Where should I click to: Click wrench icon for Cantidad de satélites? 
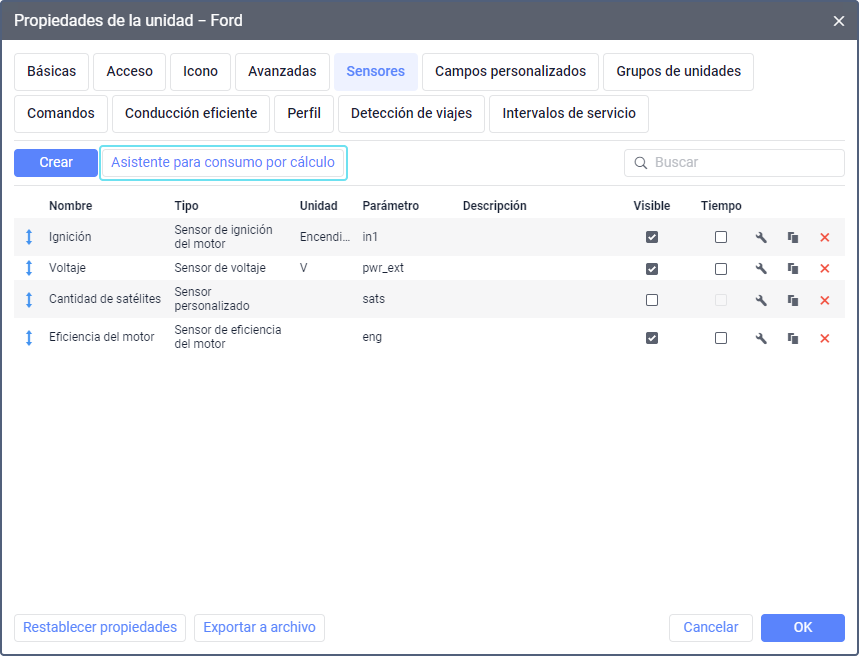pyautogui.click(x=761, y=300)
